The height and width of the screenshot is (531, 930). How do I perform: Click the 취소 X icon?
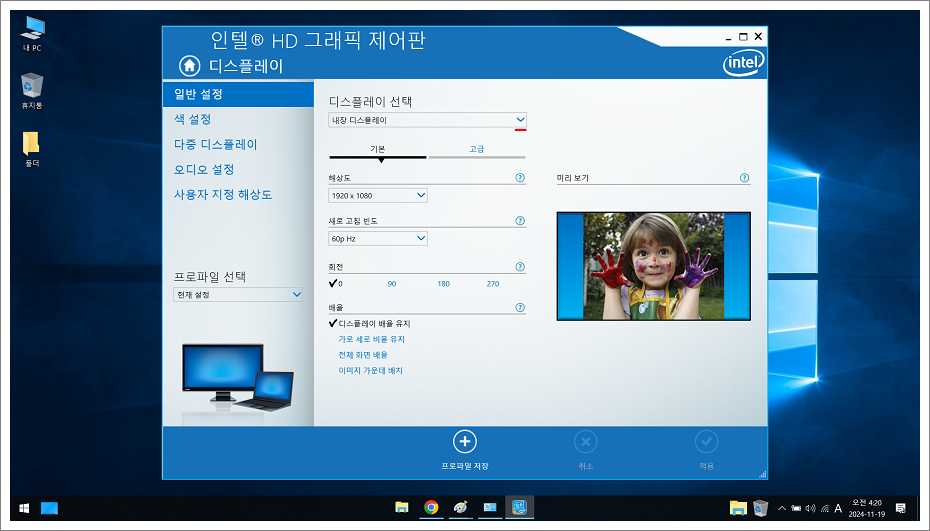coord(585,441)
